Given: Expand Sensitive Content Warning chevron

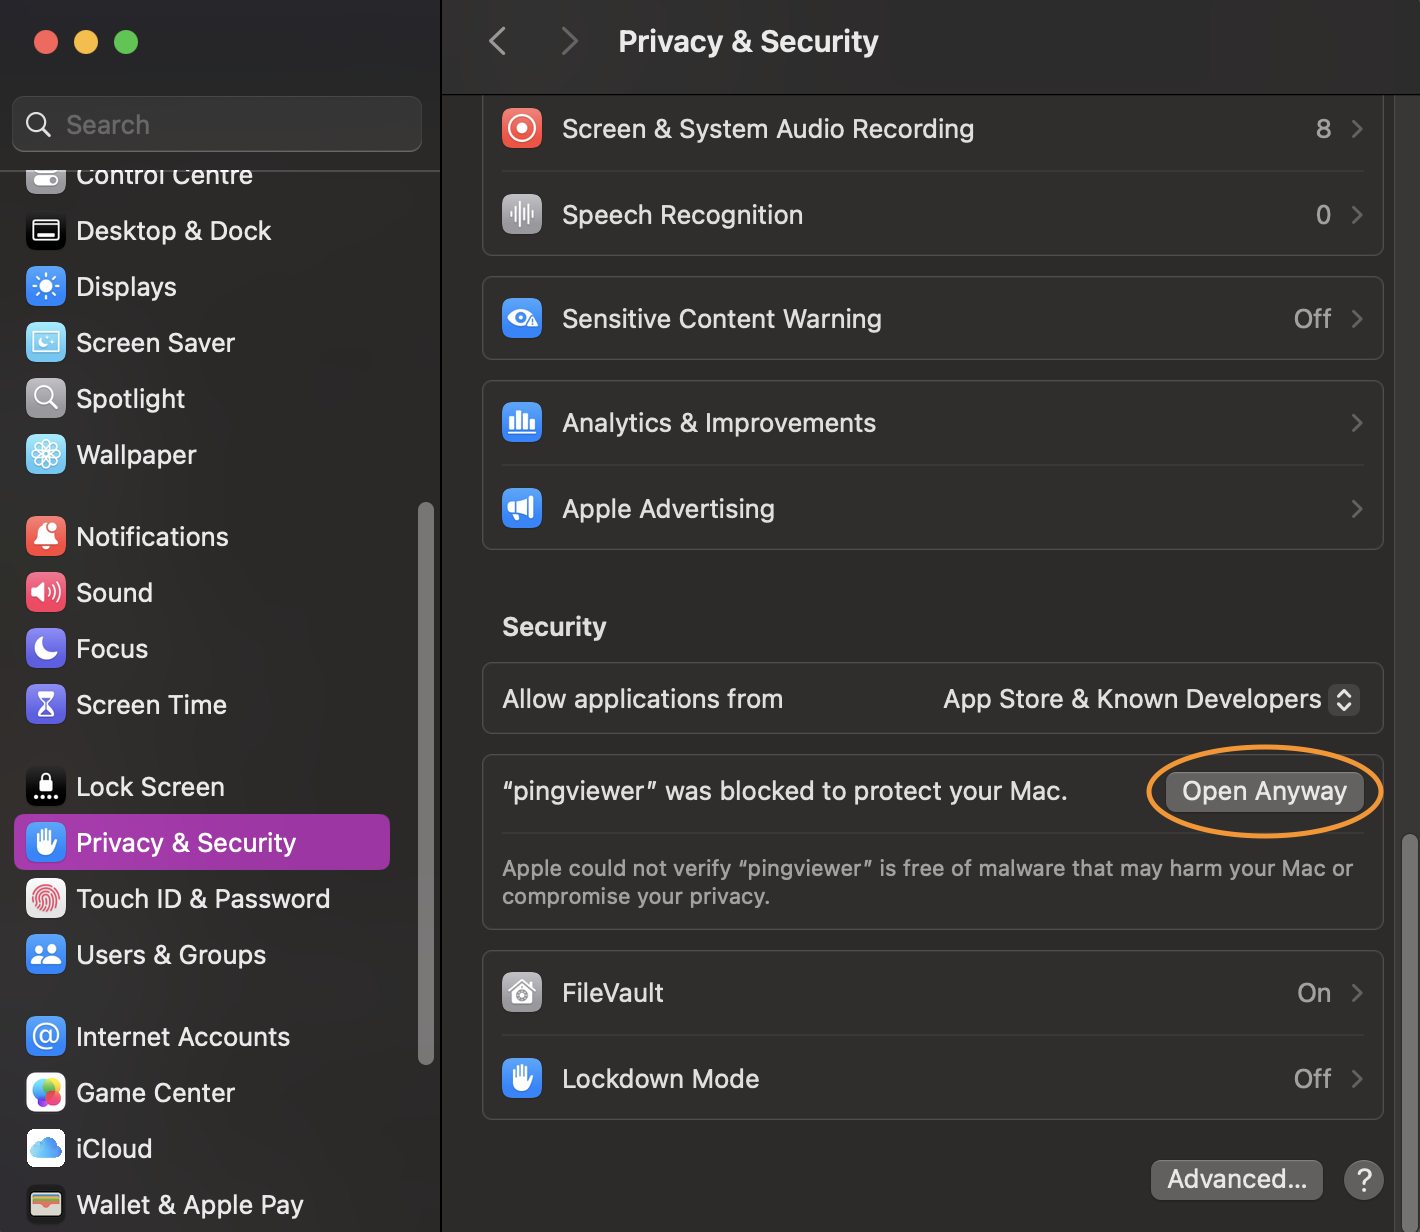Looking at the screenshot, I should 1357,319.
